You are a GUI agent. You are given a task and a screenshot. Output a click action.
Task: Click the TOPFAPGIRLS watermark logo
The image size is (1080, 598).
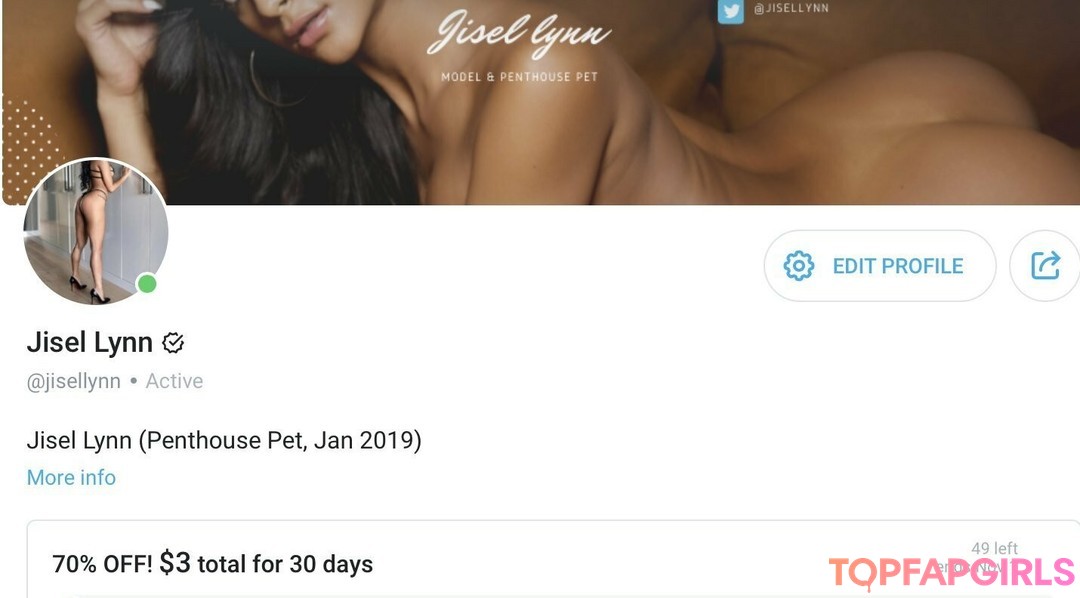[951, 573]
